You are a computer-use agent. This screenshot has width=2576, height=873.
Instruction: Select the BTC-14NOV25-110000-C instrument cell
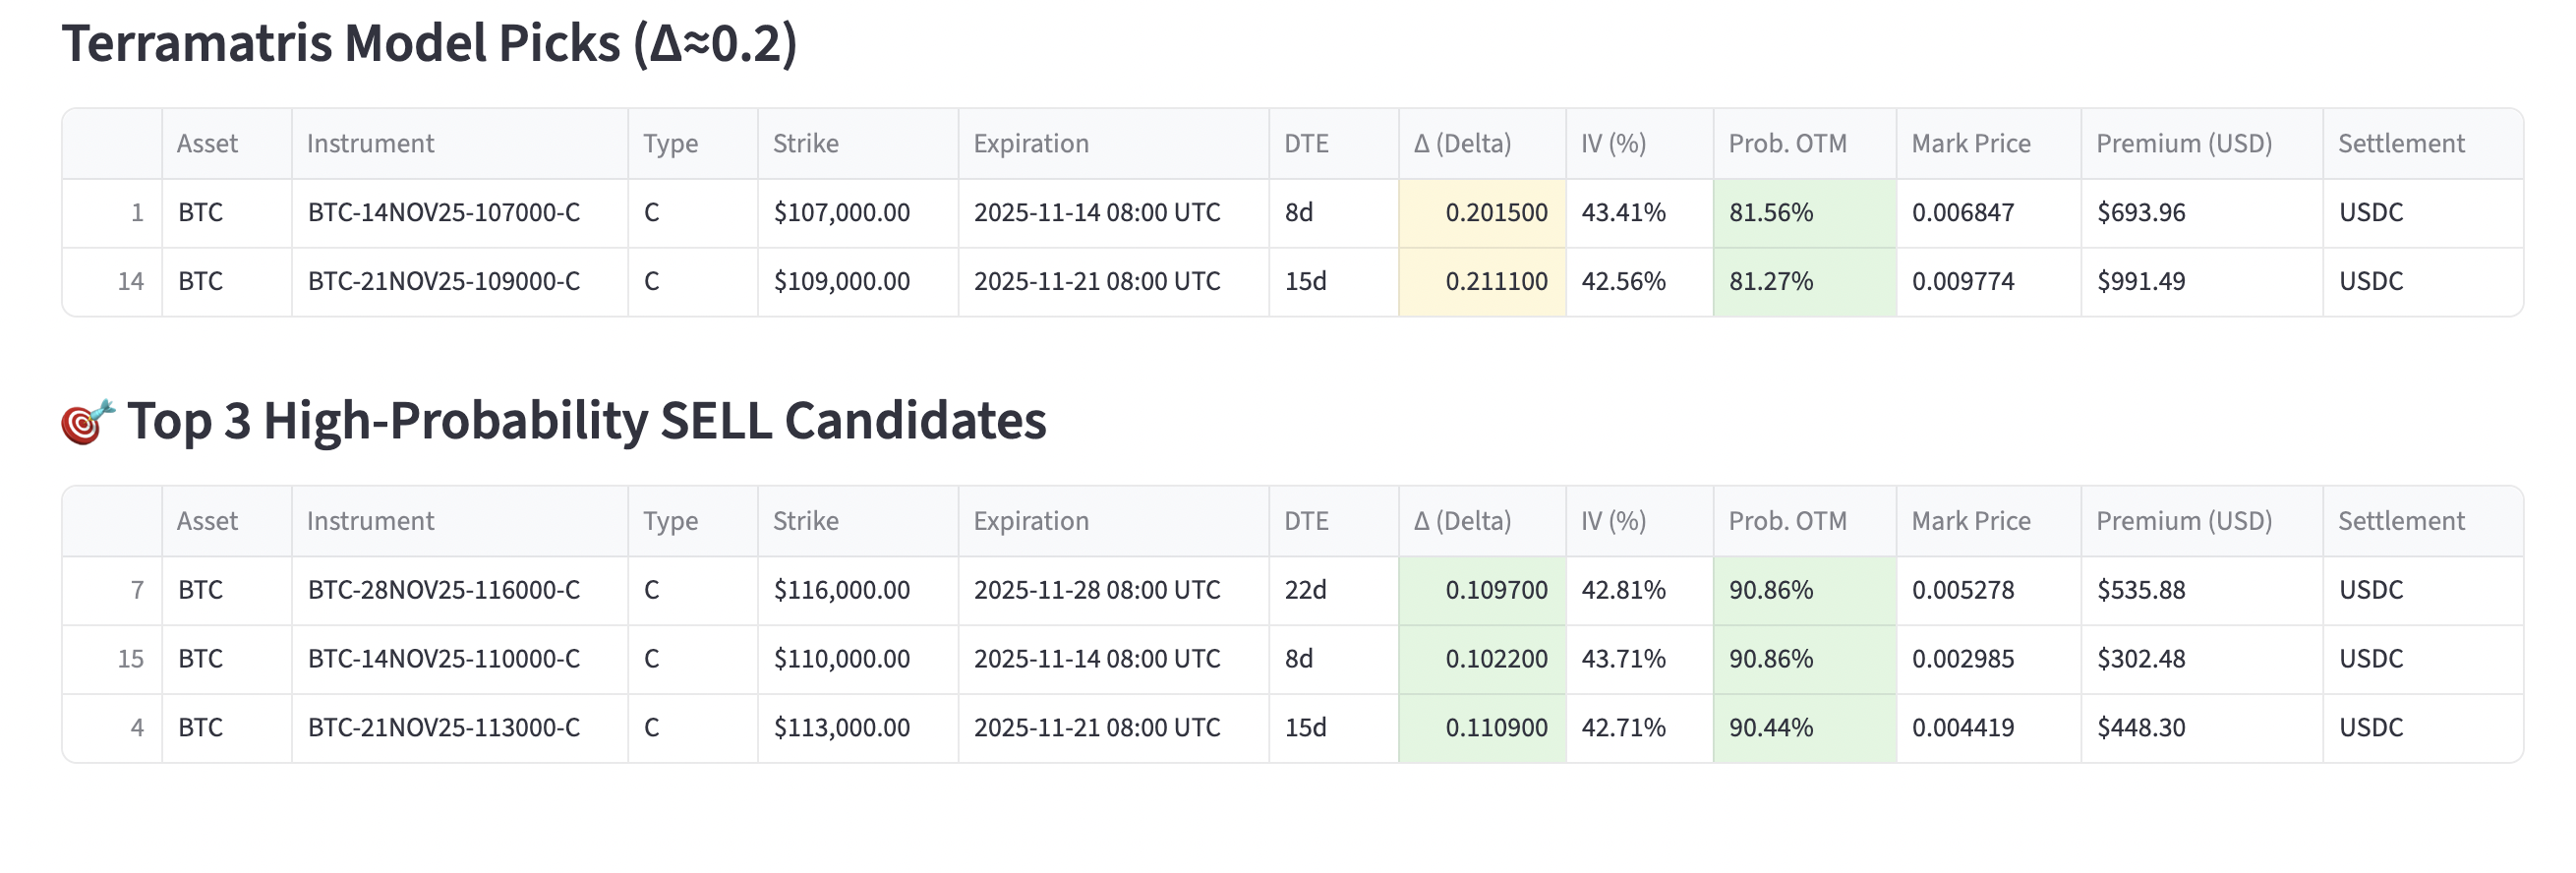pos(444,659)
